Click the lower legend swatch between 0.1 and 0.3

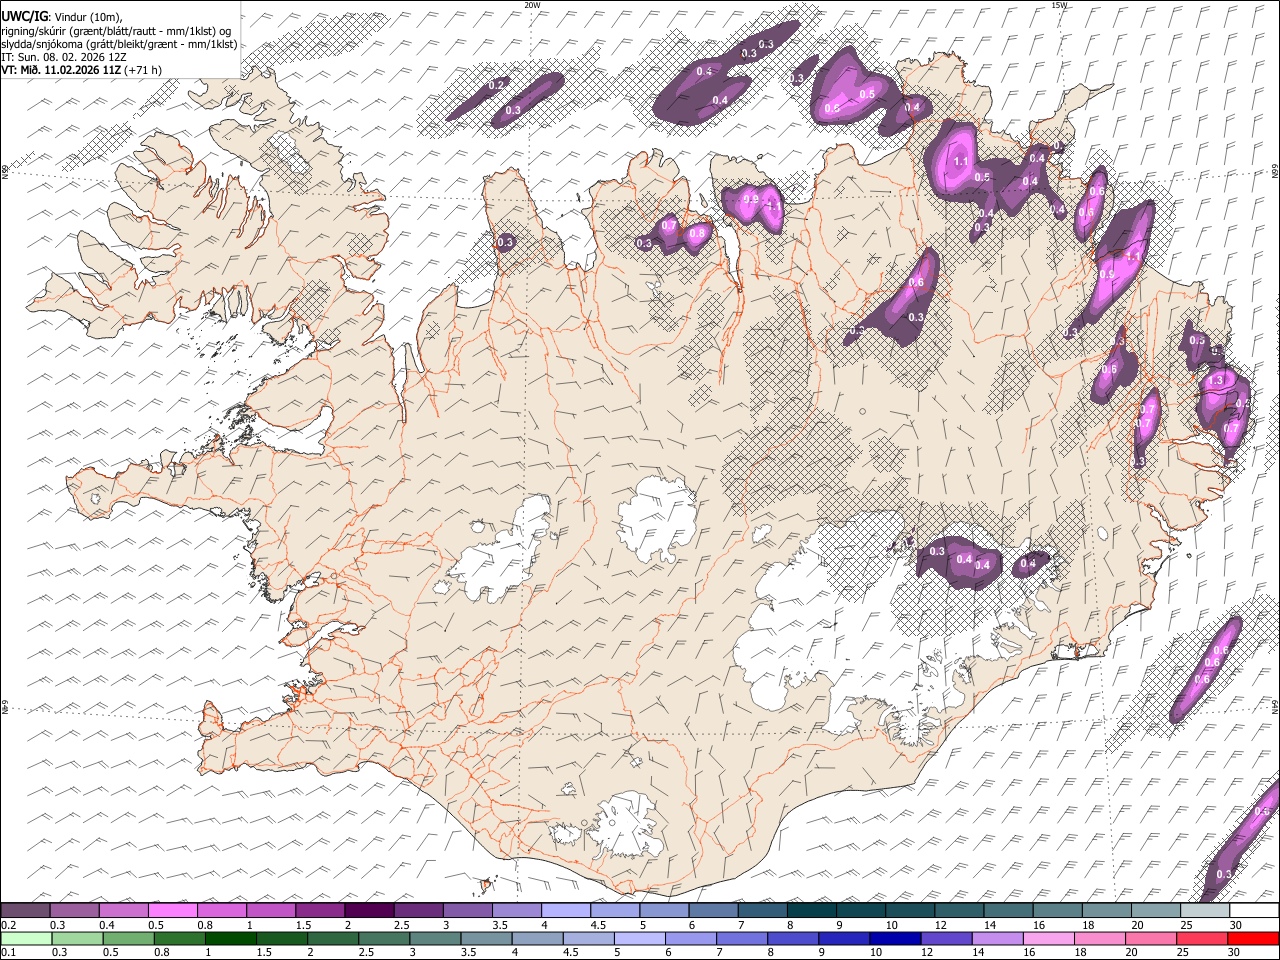point(26,938)
